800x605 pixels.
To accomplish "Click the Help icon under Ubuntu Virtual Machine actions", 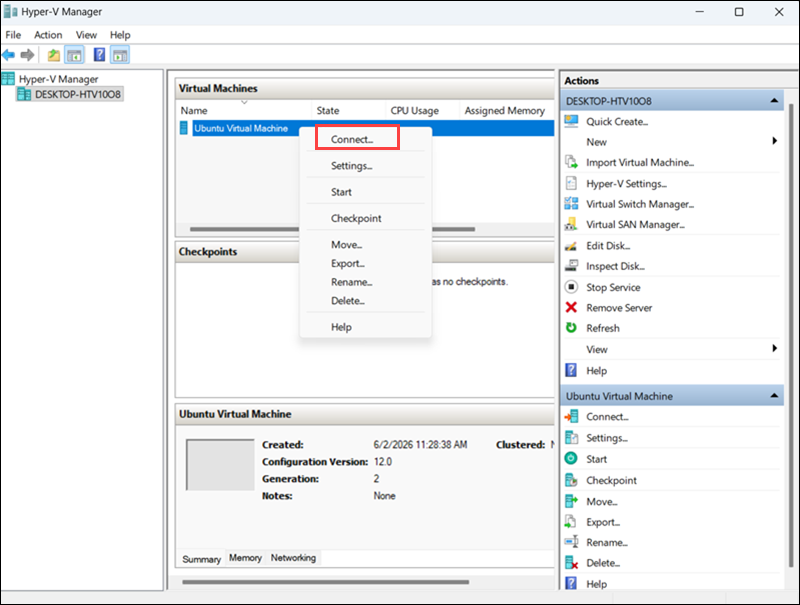I will coord(571,584).
